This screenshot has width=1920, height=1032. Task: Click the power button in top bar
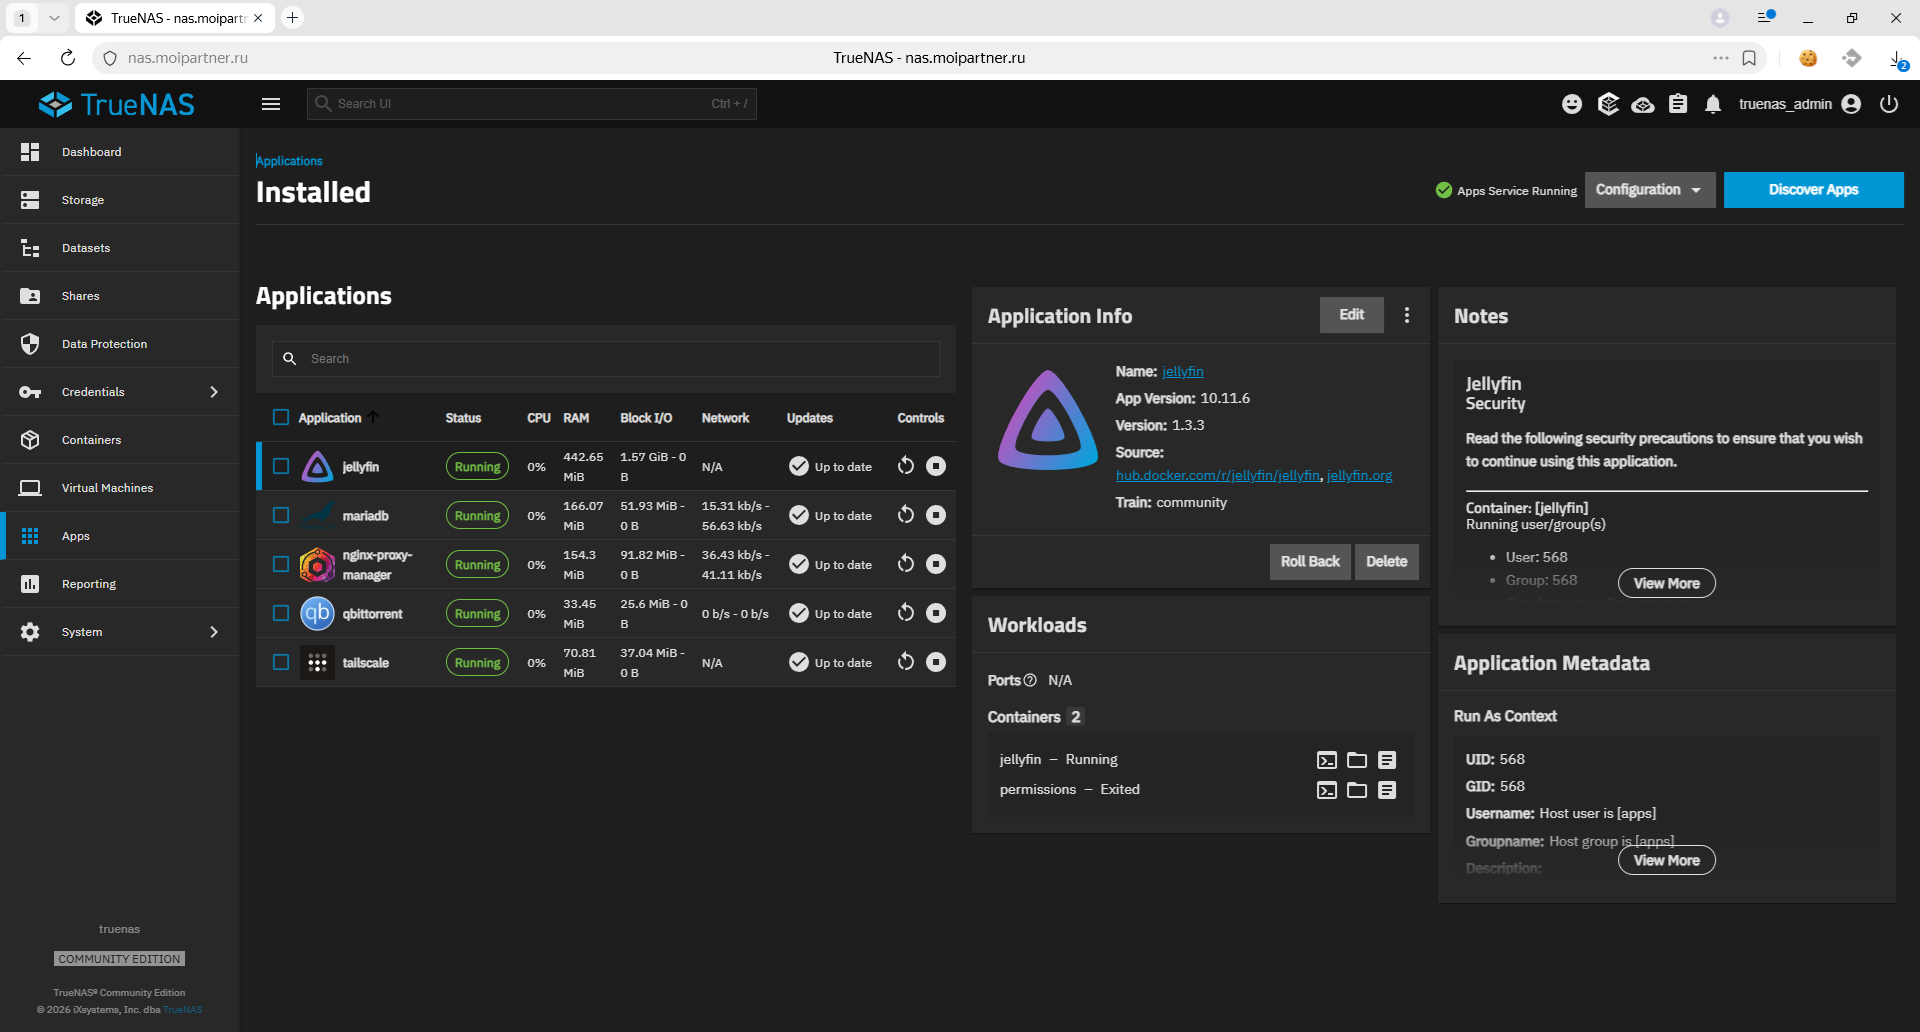(1888, 104)
